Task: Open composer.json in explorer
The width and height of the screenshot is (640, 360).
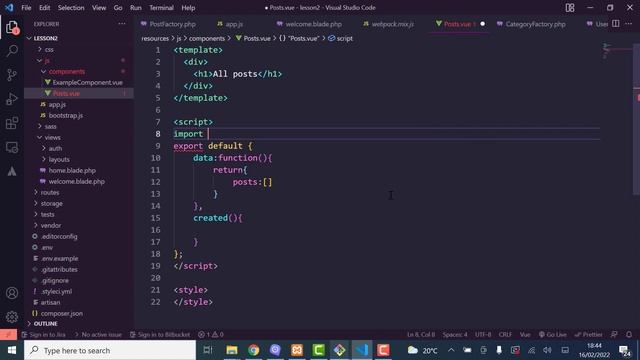Action: [61, 313]
